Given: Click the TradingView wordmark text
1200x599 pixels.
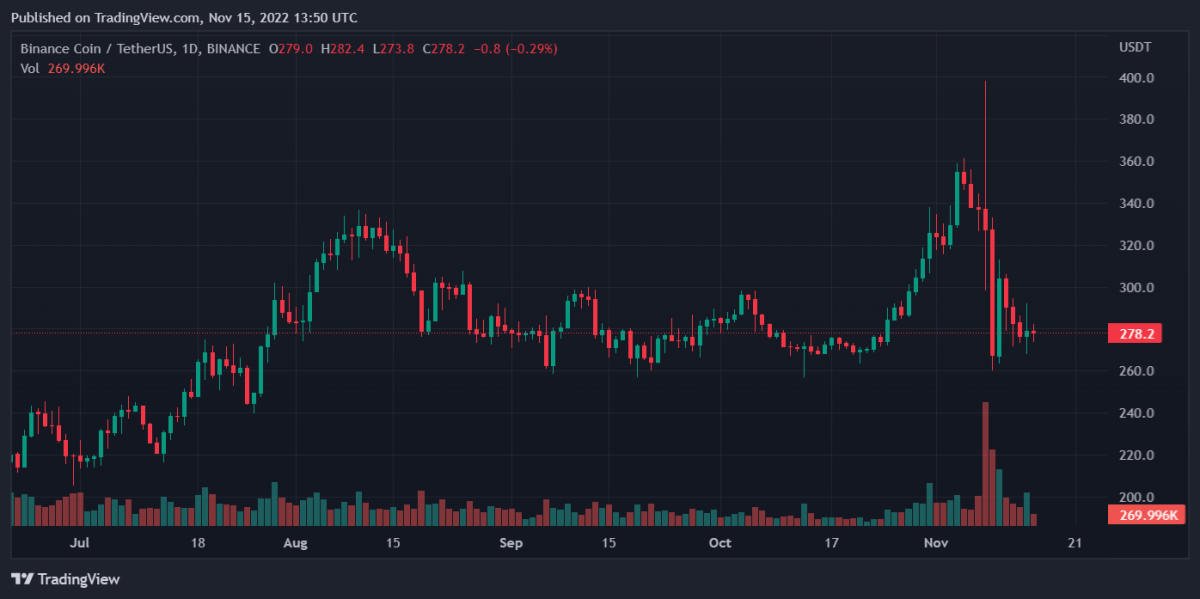Looking at the screenshot, I should pos(79,579).
